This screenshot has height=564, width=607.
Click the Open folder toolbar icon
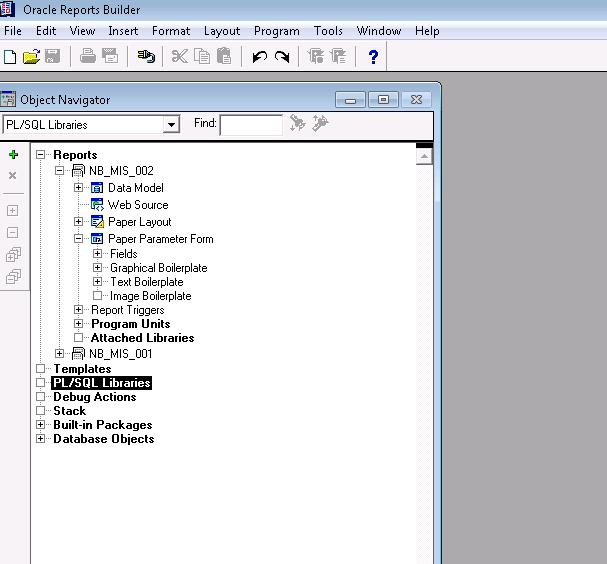tap(31, 57)
